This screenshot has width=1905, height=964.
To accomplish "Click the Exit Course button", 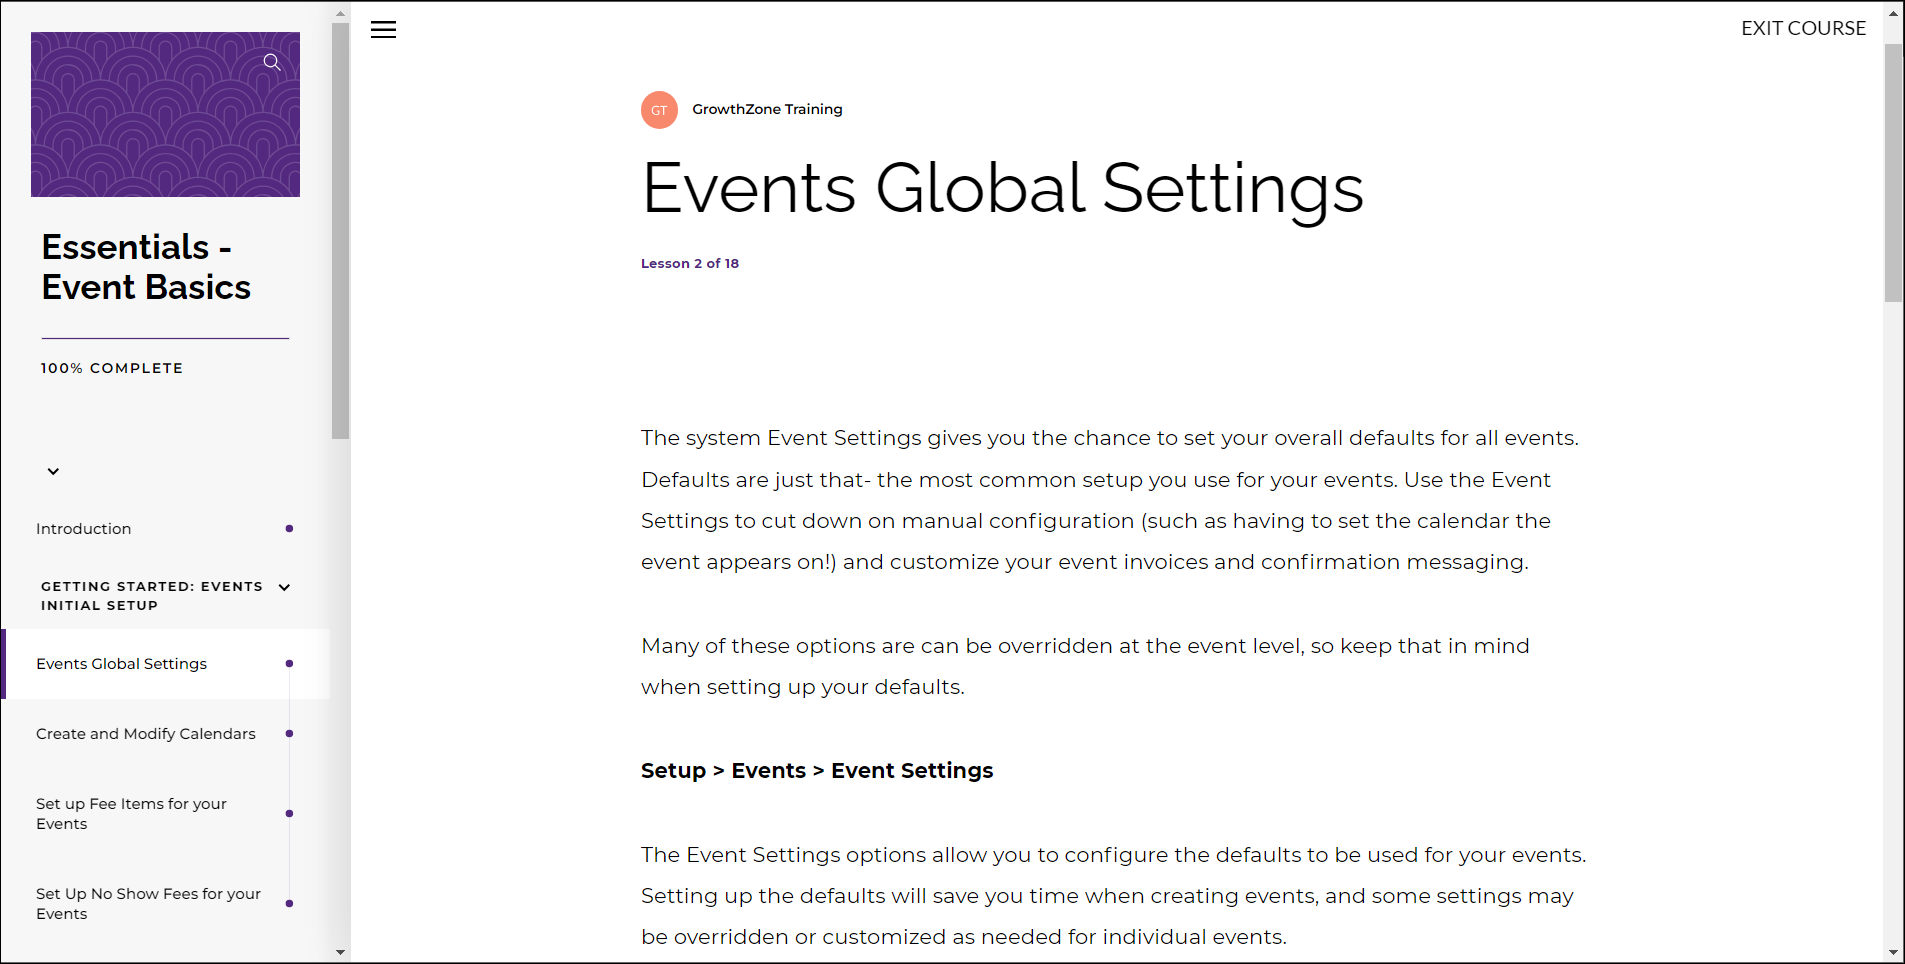I will click(x=1803, y=28).
